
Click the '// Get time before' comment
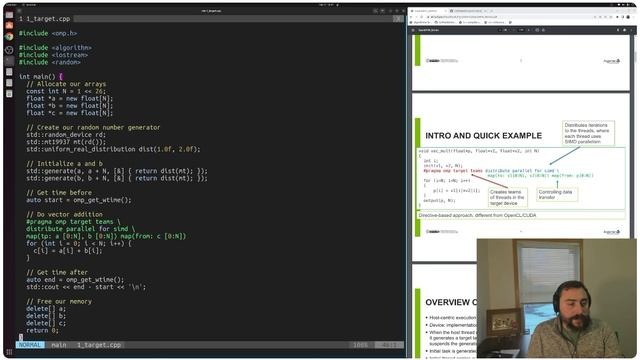pyautogui.click(x=59, y=193)
